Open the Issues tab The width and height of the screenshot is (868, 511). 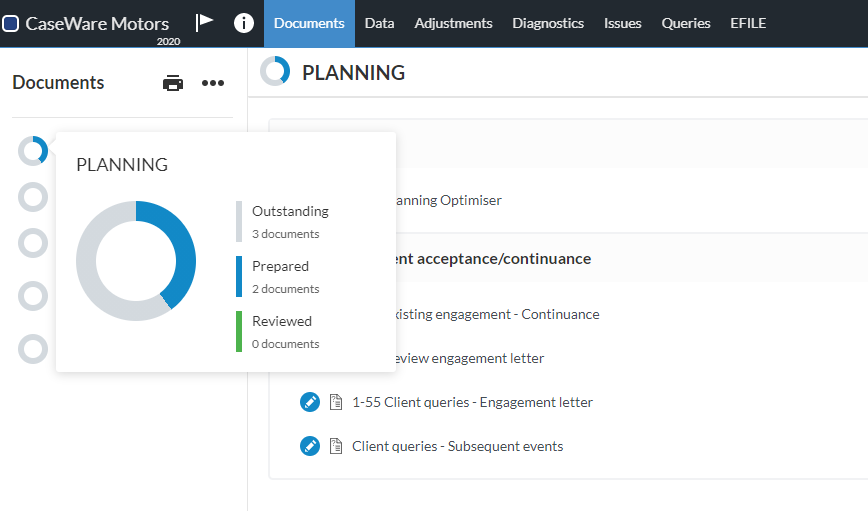tap(623, 23)
